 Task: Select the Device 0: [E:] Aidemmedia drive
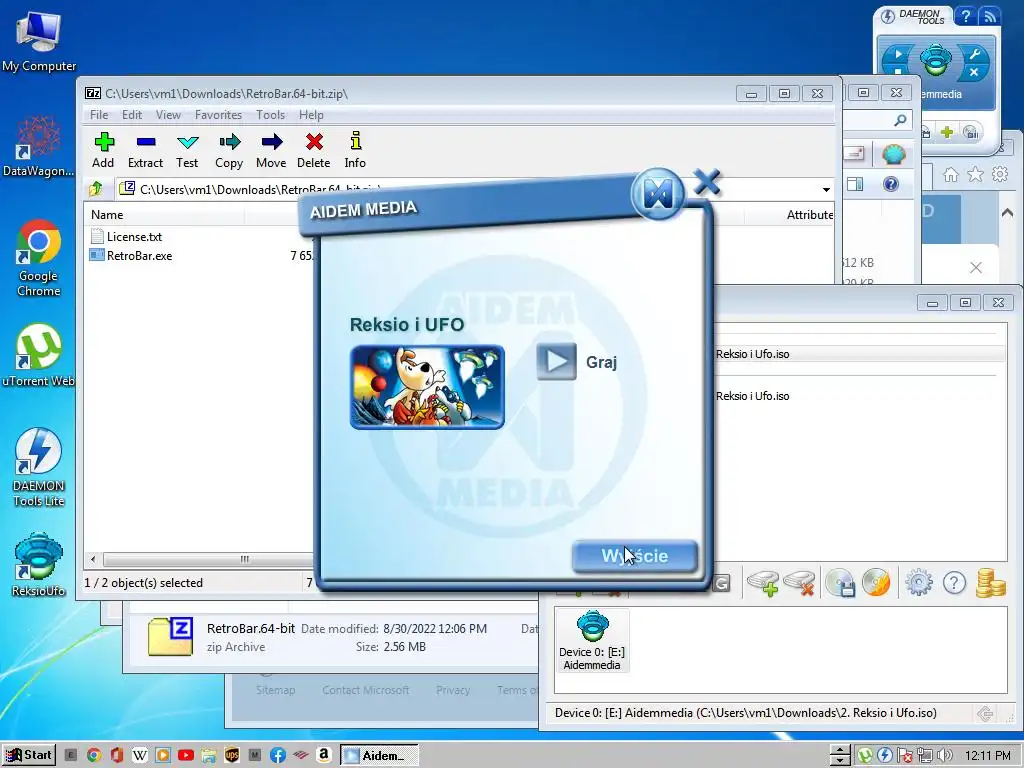click(592, 641)
